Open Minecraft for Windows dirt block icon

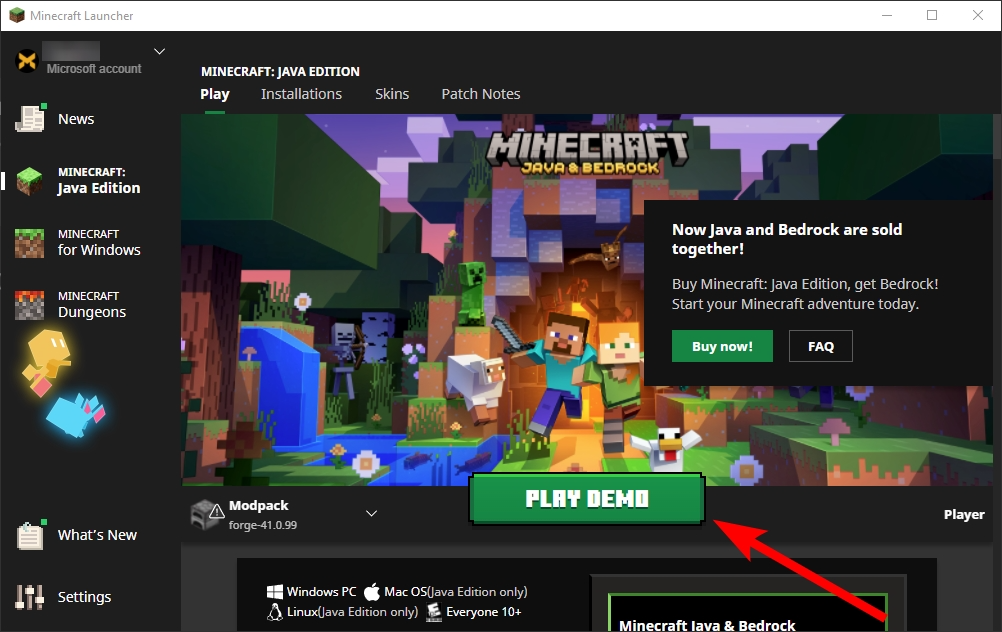click(29, 243)
